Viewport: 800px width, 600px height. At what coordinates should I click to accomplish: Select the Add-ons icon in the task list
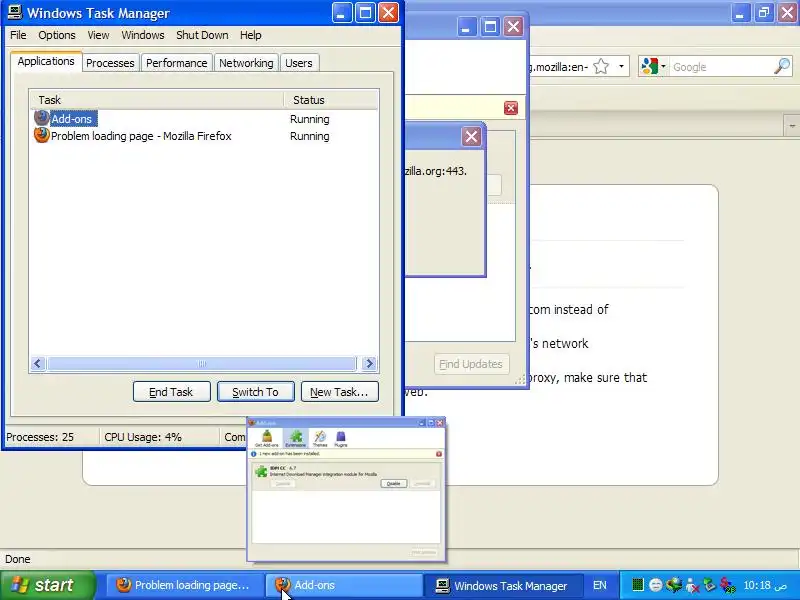[x=41, y=118]
